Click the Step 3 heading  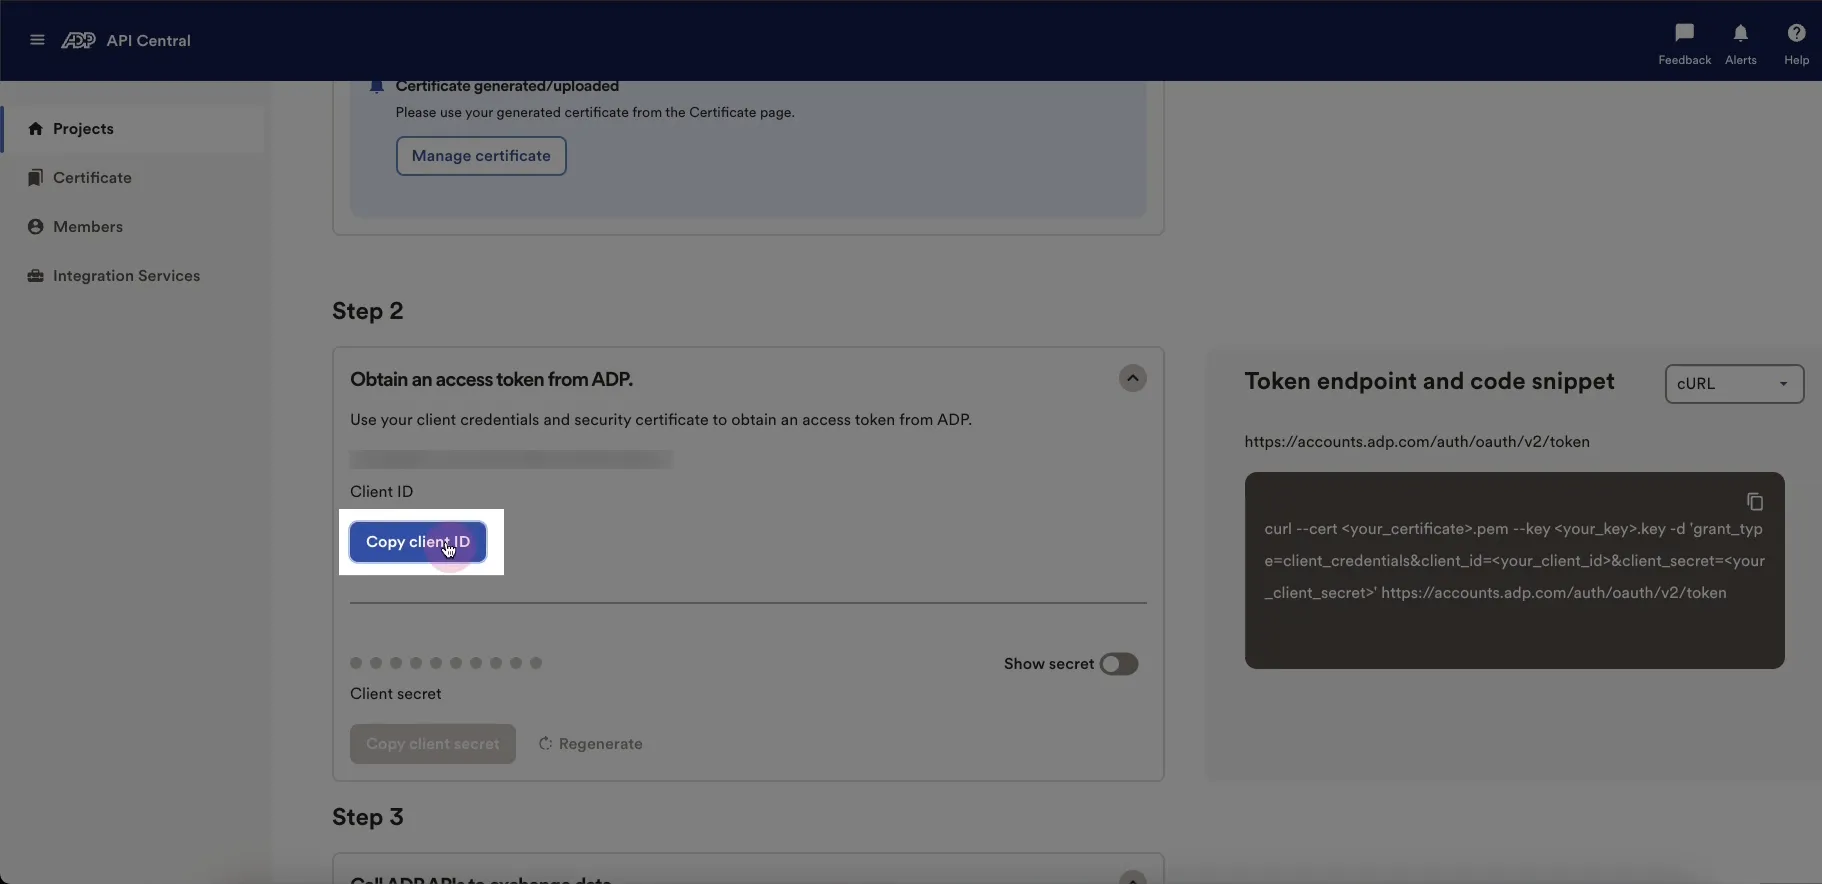pos(367,817)
